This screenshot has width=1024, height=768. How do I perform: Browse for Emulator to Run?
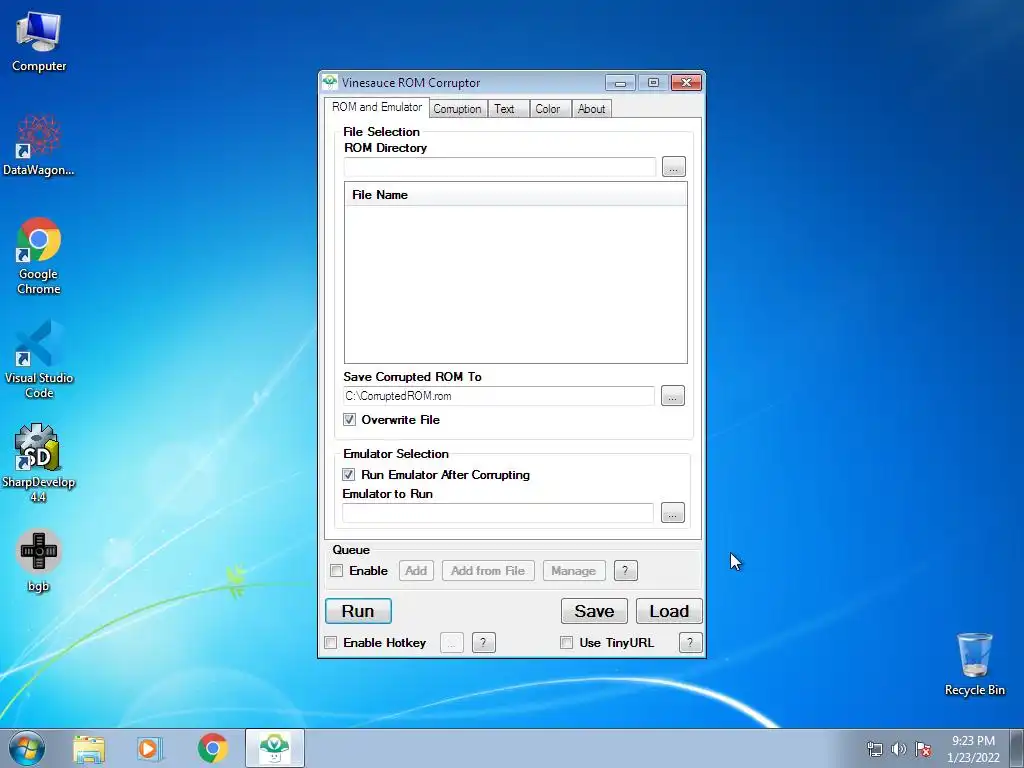click(x=673, y=513)
